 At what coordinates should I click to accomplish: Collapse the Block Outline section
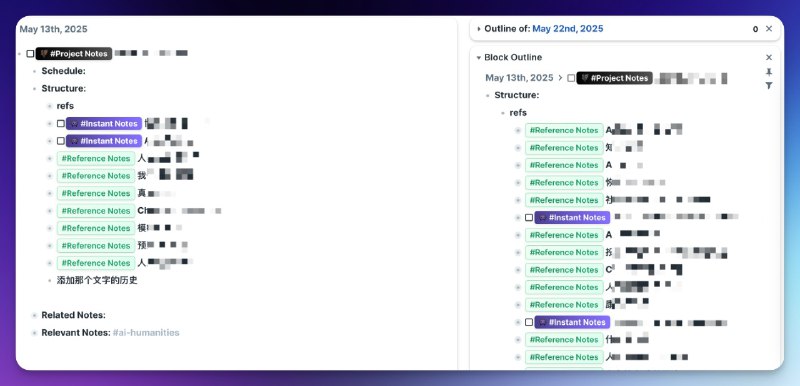479,58
